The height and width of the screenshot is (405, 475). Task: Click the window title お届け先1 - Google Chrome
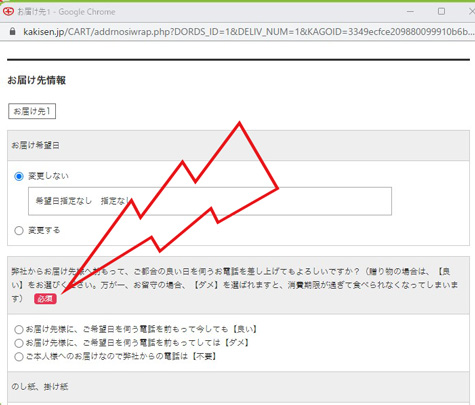click(x=66, y=12)
